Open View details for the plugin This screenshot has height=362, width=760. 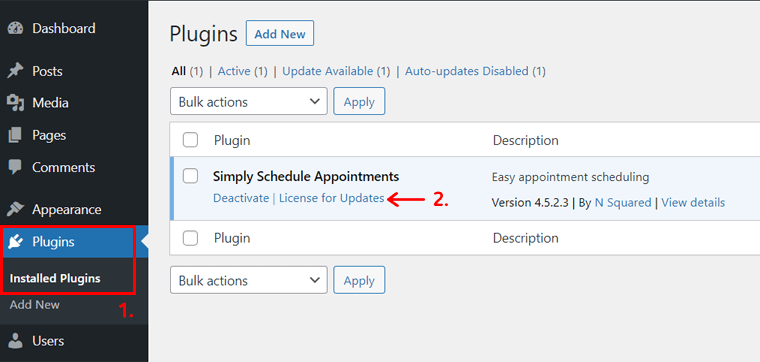click(x=693, y=203)
